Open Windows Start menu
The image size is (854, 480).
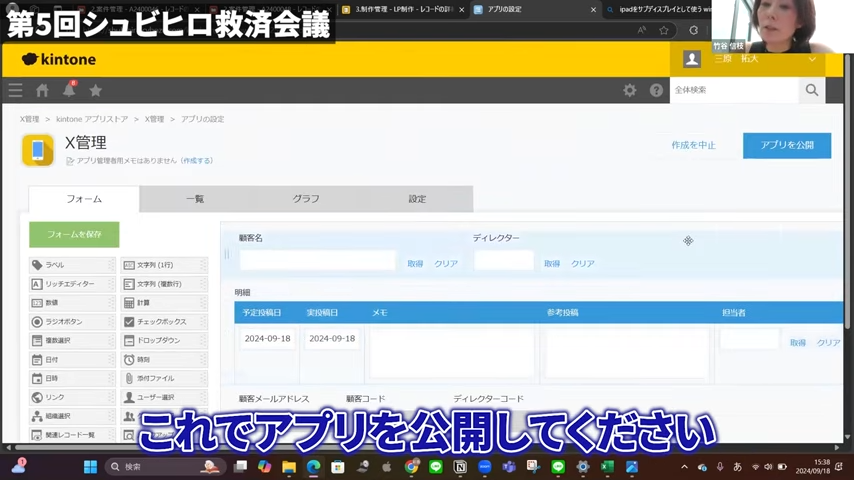90,467
